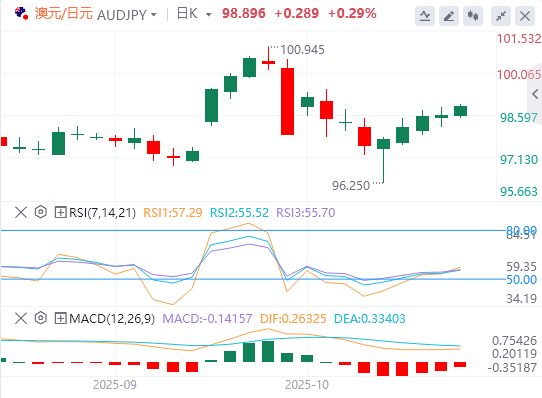The width and height of the screenshot is (542, 398).
Task: Expand the RSI panel with plus icon
Action: pos(60,212)
